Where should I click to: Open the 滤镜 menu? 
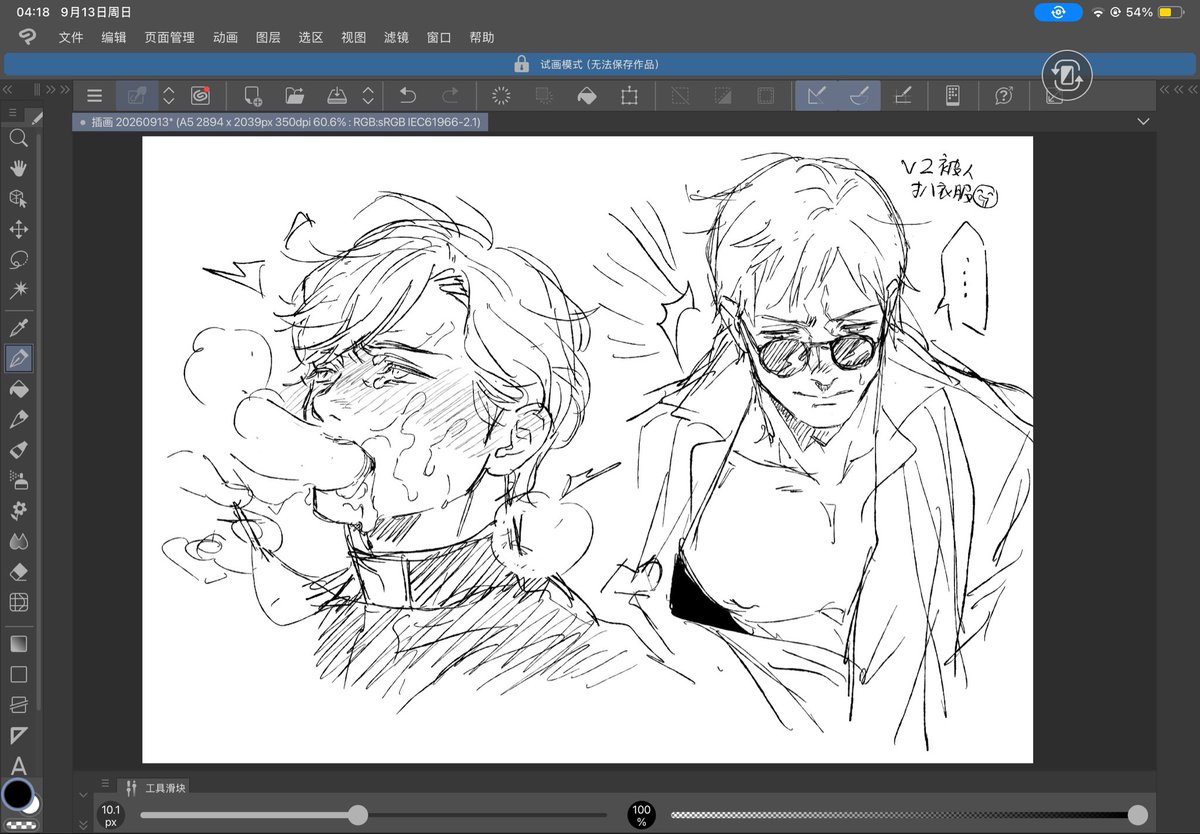[x=396, y=38]
